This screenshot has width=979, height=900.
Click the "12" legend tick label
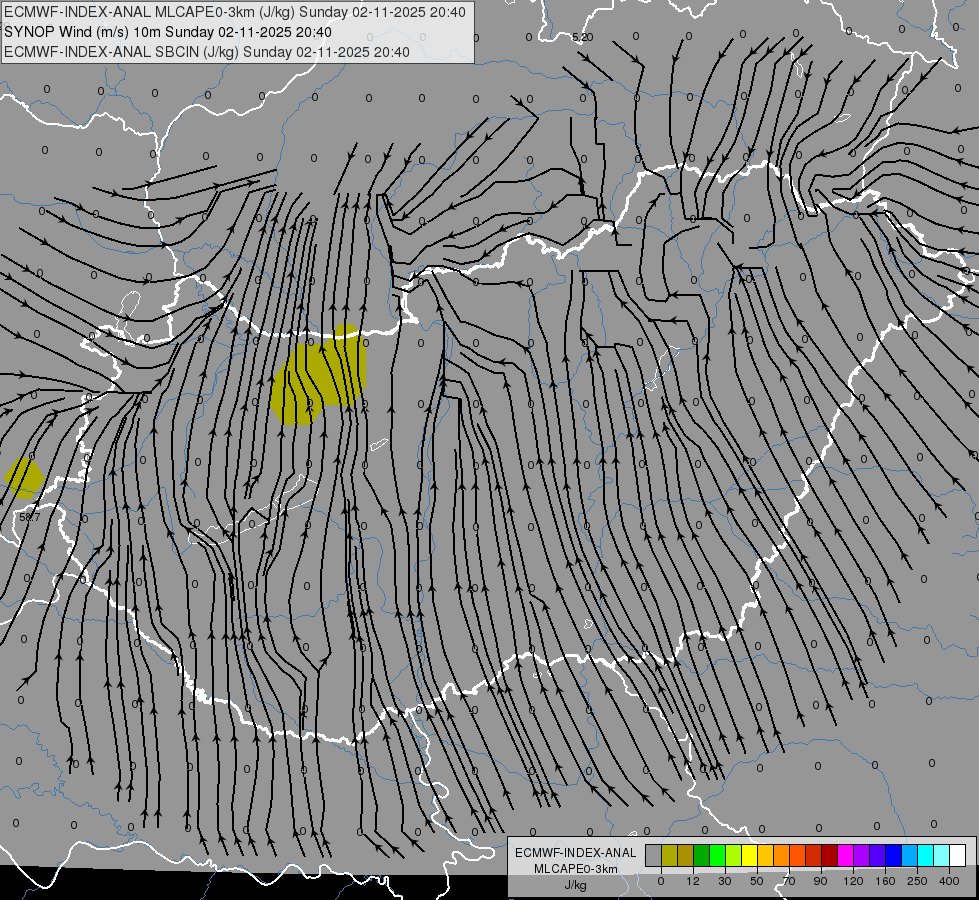tap(693, 881)
